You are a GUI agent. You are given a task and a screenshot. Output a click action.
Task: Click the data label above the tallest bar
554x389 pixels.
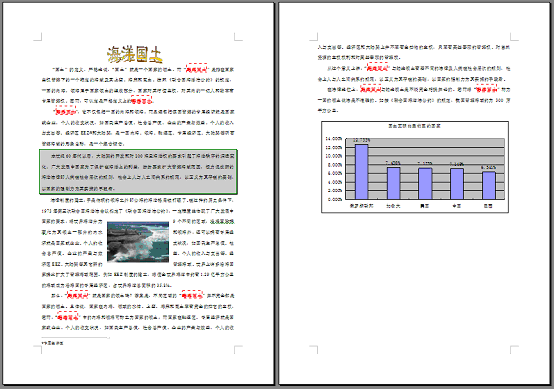[361, 140]
